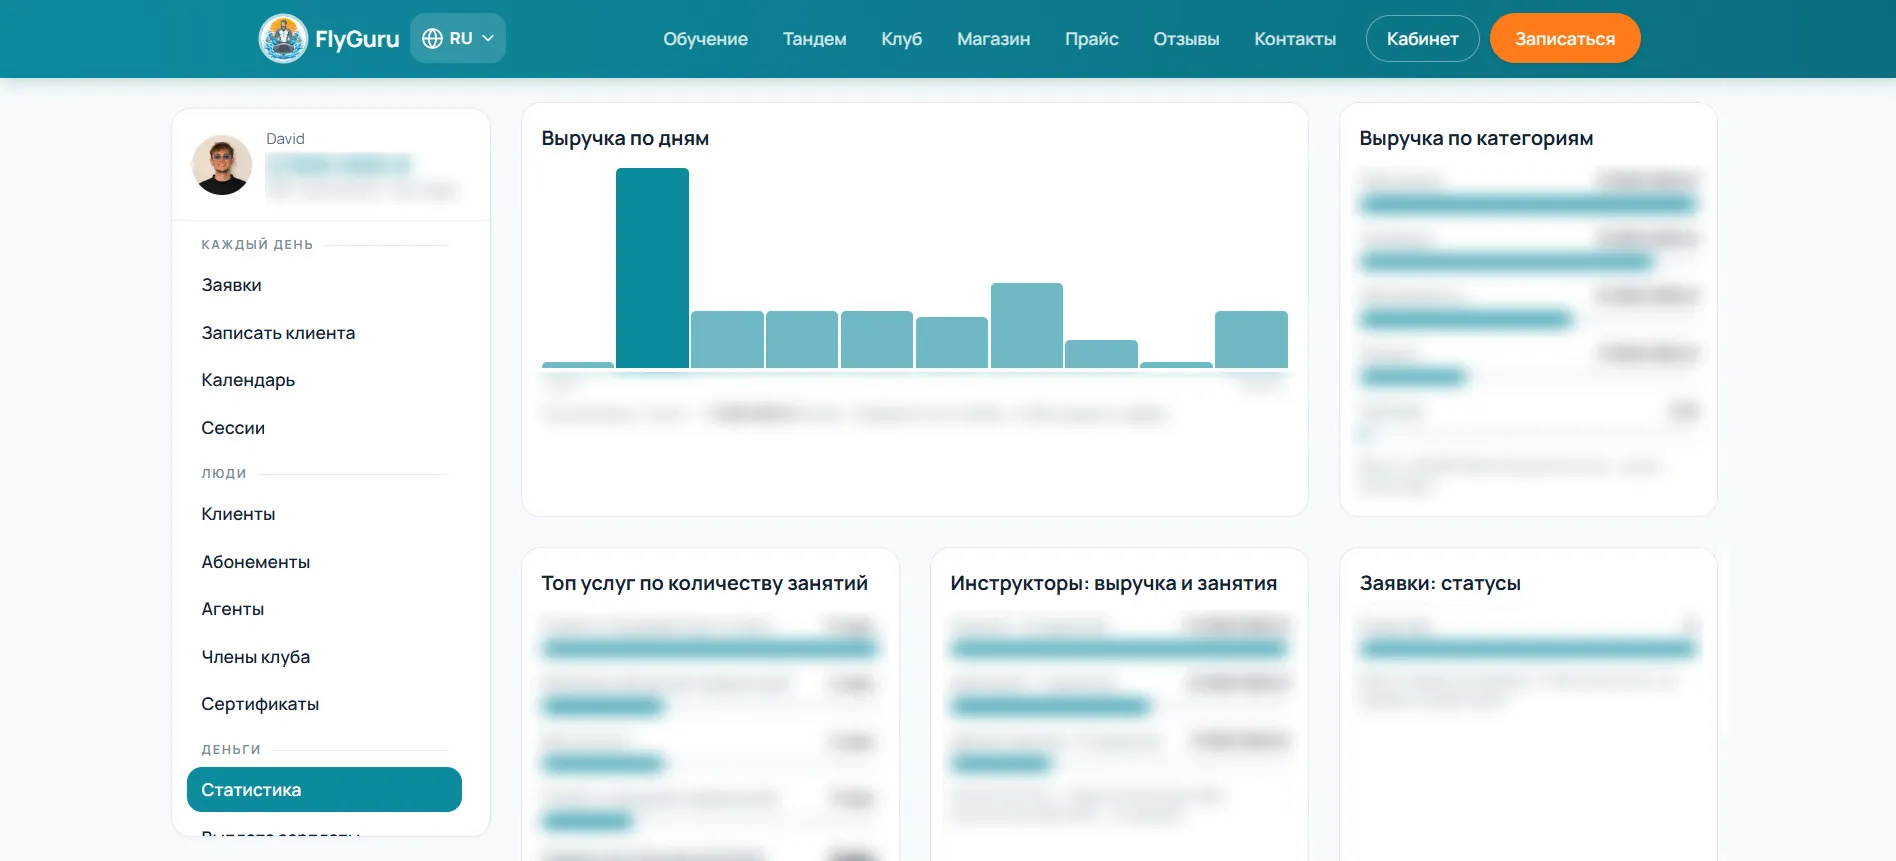The width and height of the screenshot is (1896, 861).
Task: Open the Отзывы page
Action: (1186, 39)
